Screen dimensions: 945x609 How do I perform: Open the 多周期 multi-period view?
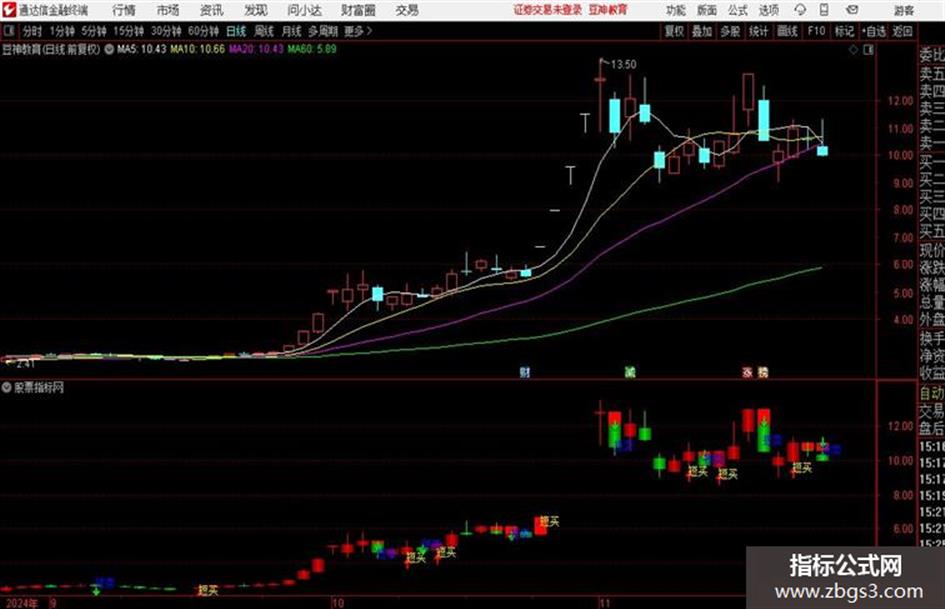point(323,31)
